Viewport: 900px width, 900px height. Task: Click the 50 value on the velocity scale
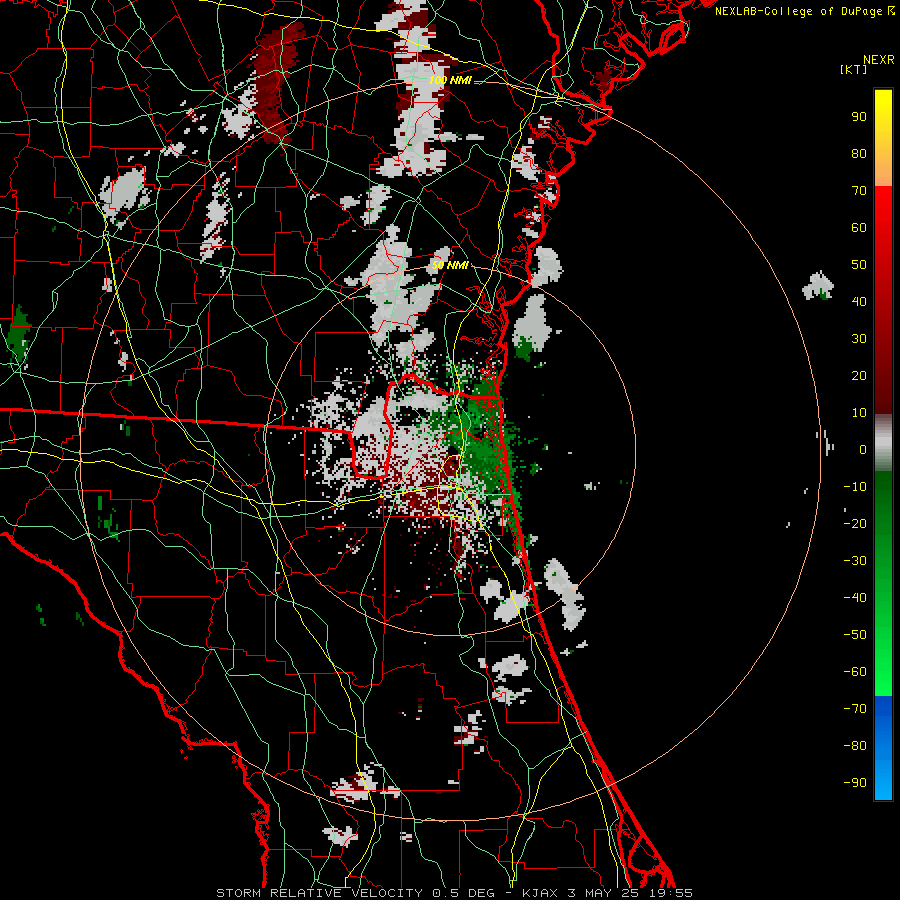859,265
